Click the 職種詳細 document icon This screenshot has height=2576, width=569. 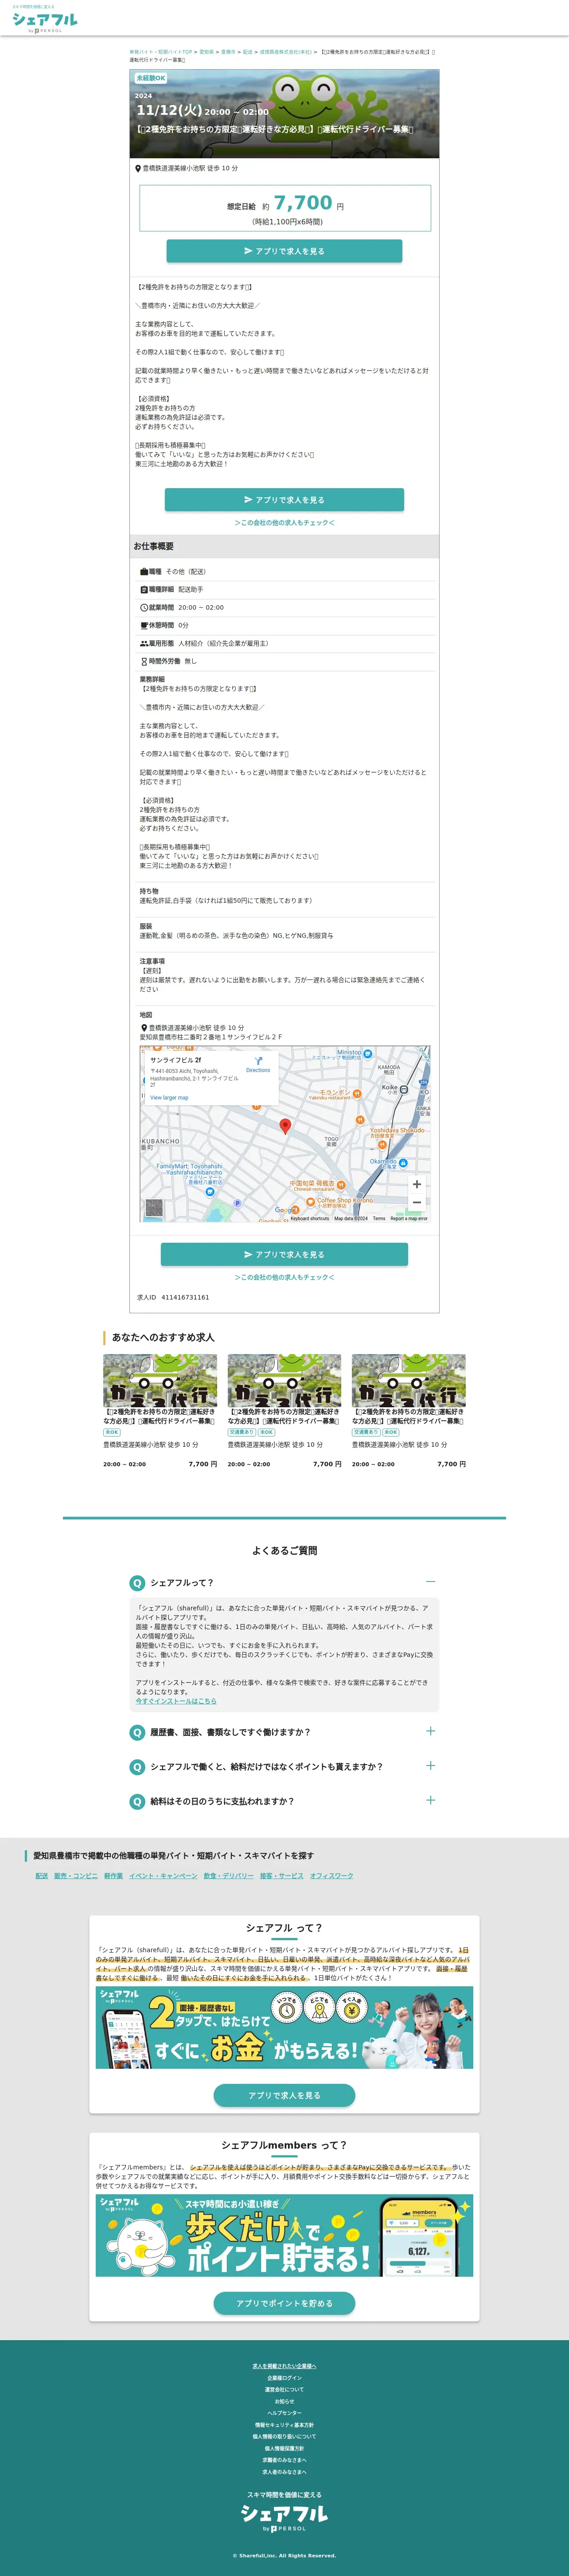pyautogui.click(x=144, y=590)
